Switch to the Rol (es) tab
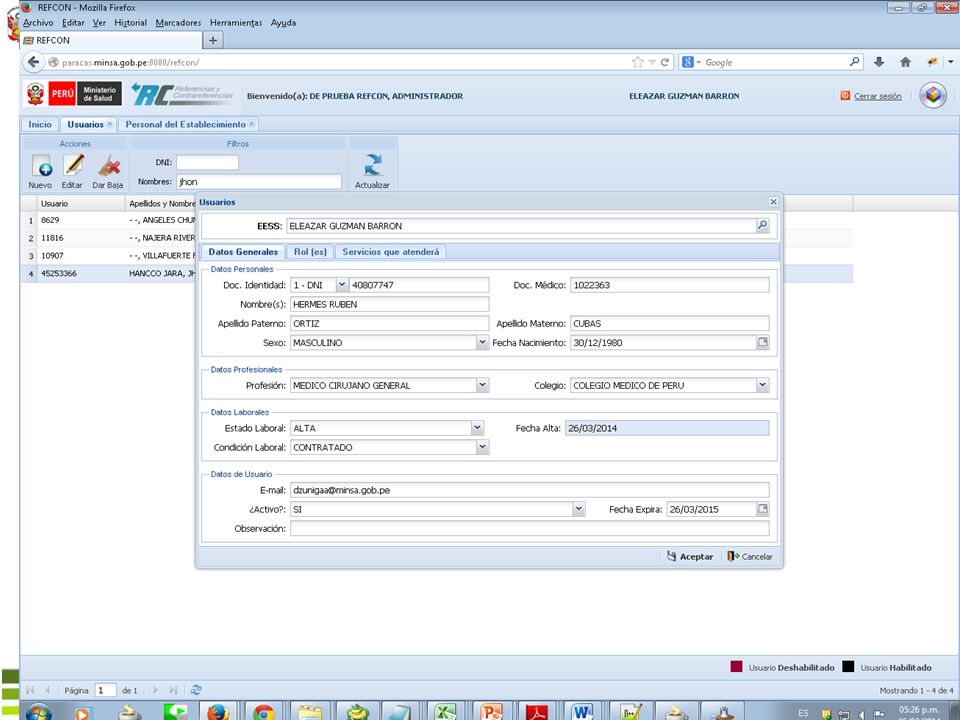Screen dimensions: 960x720 click(x=310, y=252)
